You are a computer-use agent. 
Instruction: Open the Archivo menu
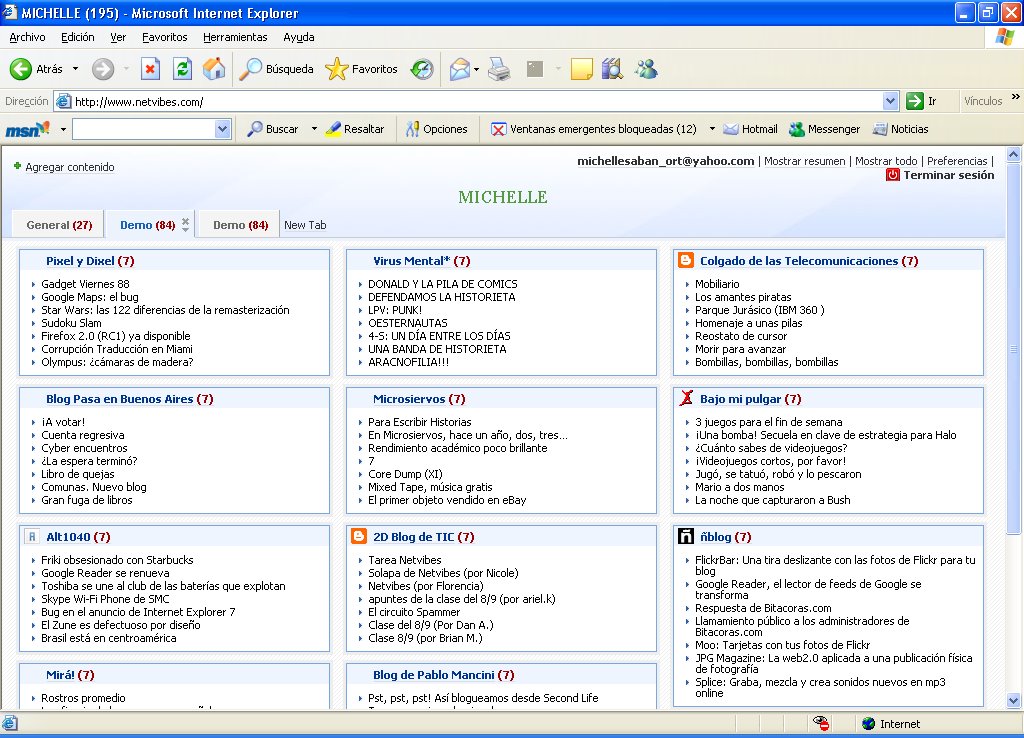tap(27, 37)
